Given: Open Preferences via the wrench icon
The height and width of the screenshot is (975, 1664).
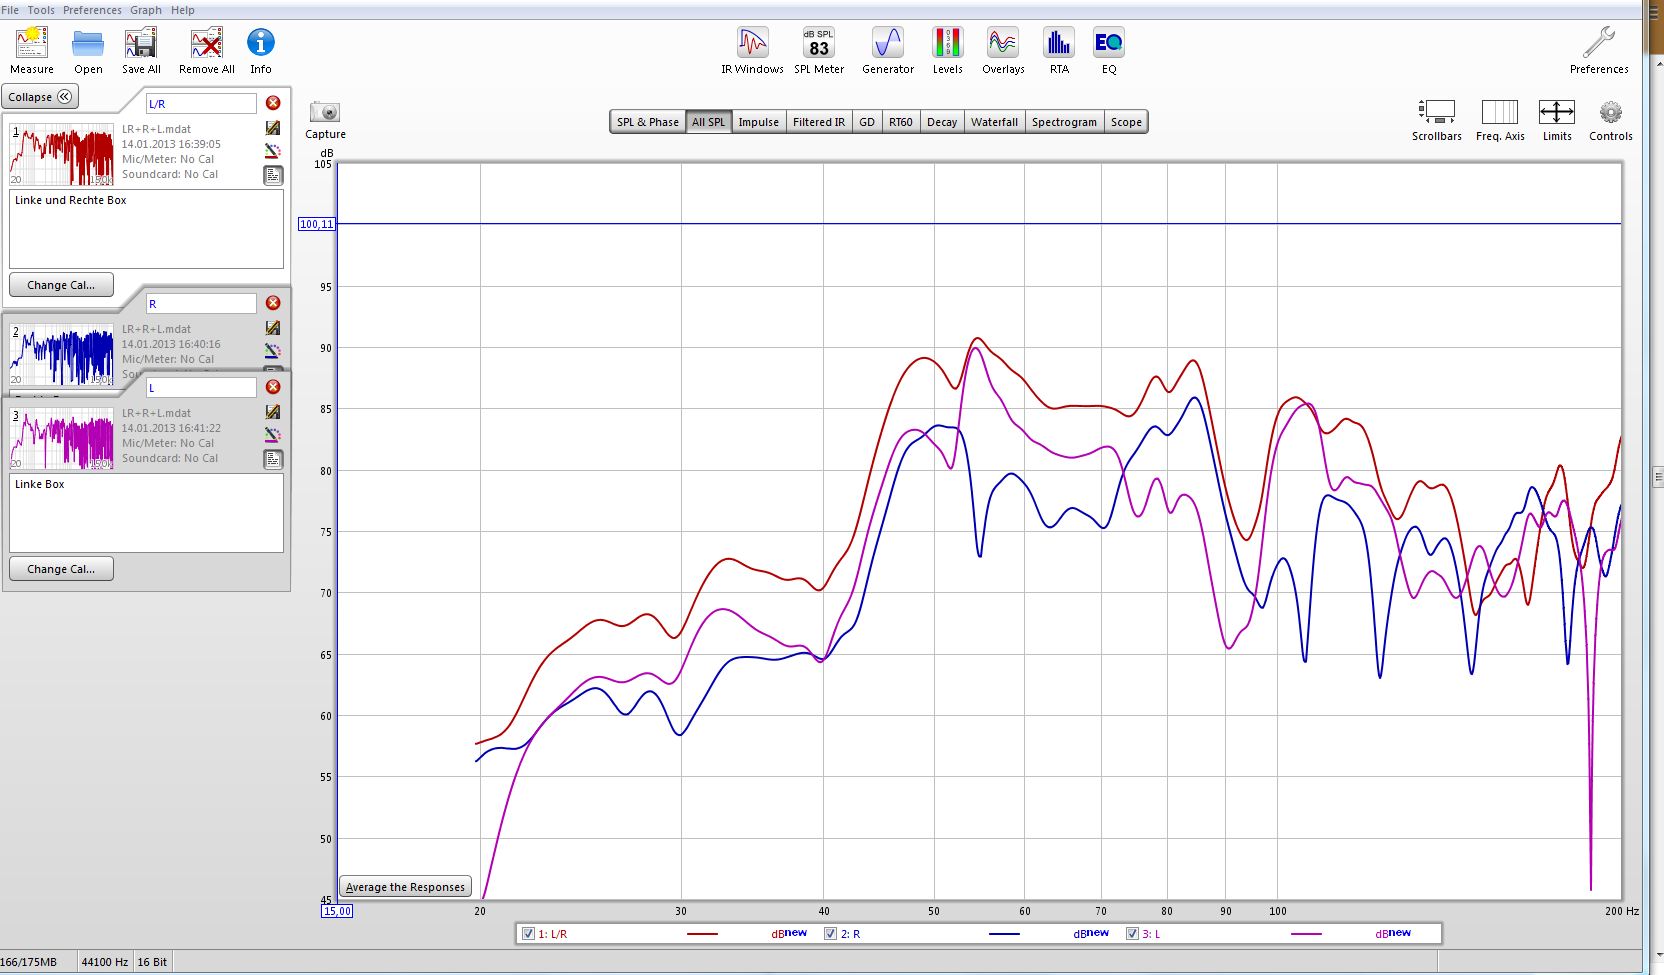Looking at the screenshot, I should tap(1599, 43).
